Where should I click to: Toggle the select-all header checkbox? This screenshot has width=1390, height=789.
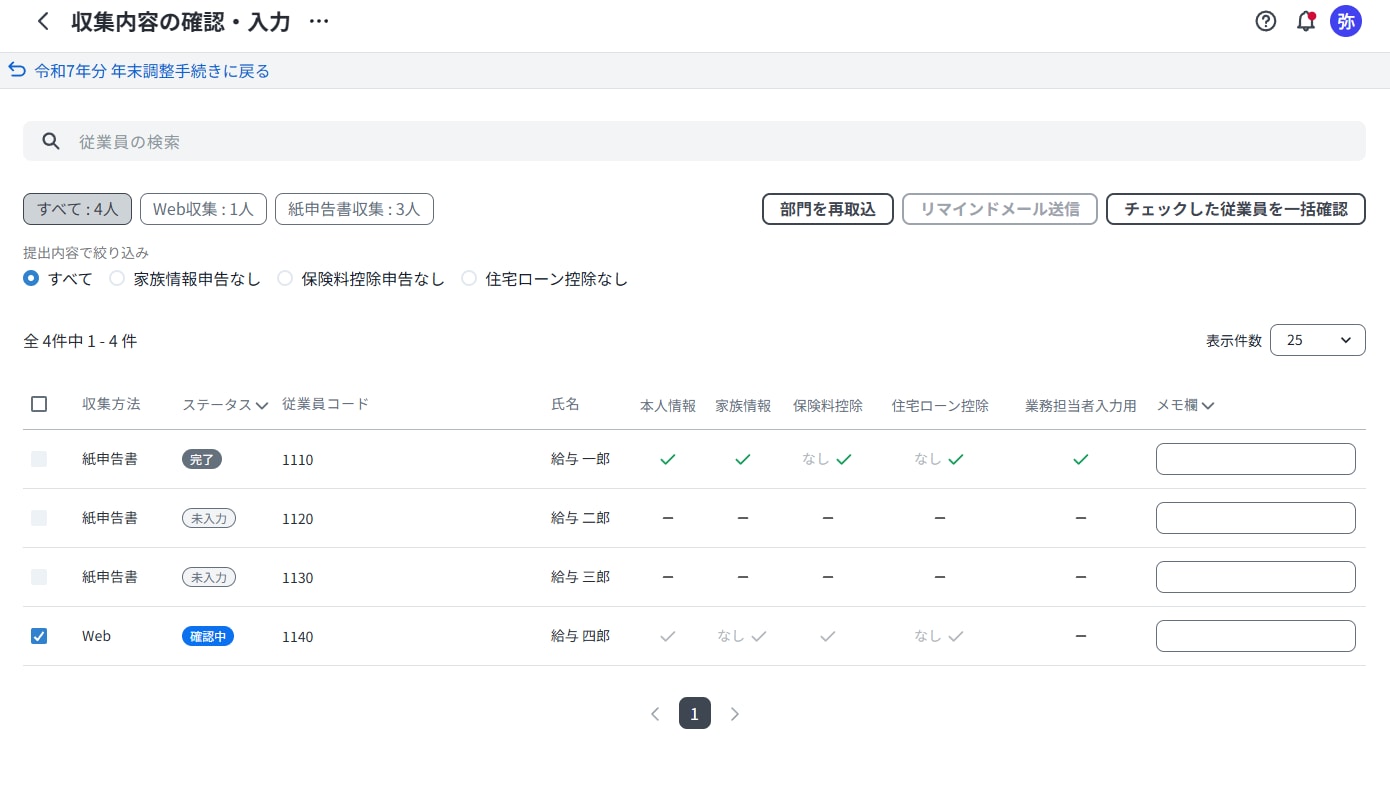coord(39,404)
